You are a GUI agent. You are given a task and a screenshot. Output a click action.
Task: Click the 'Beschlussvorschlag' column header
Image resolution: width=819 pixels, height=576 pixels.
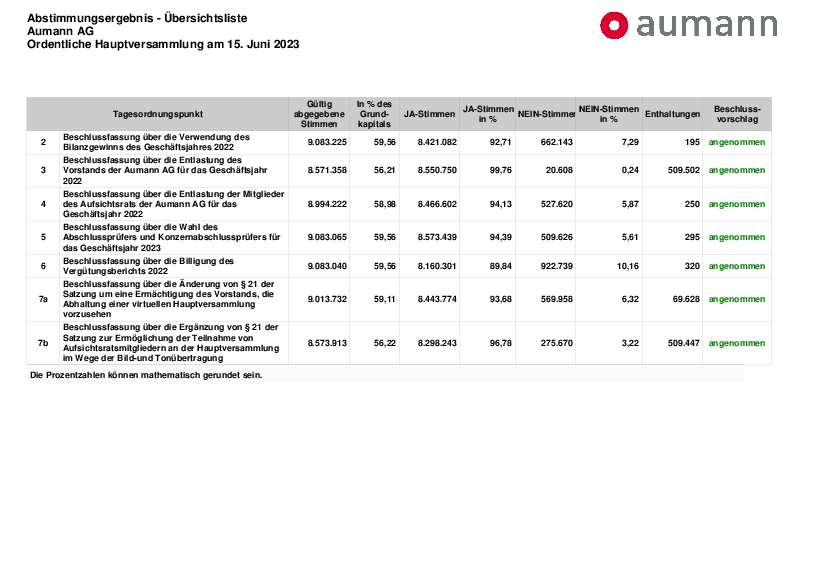pos(738,114)
